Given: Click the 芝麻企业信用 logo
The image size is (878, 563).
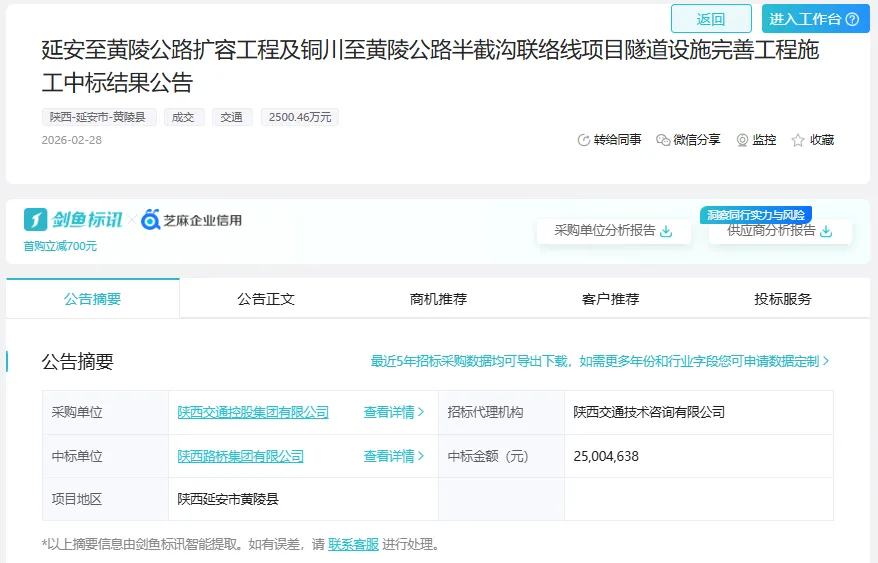Looking at the screenshot, I should [x=191, y=220].
